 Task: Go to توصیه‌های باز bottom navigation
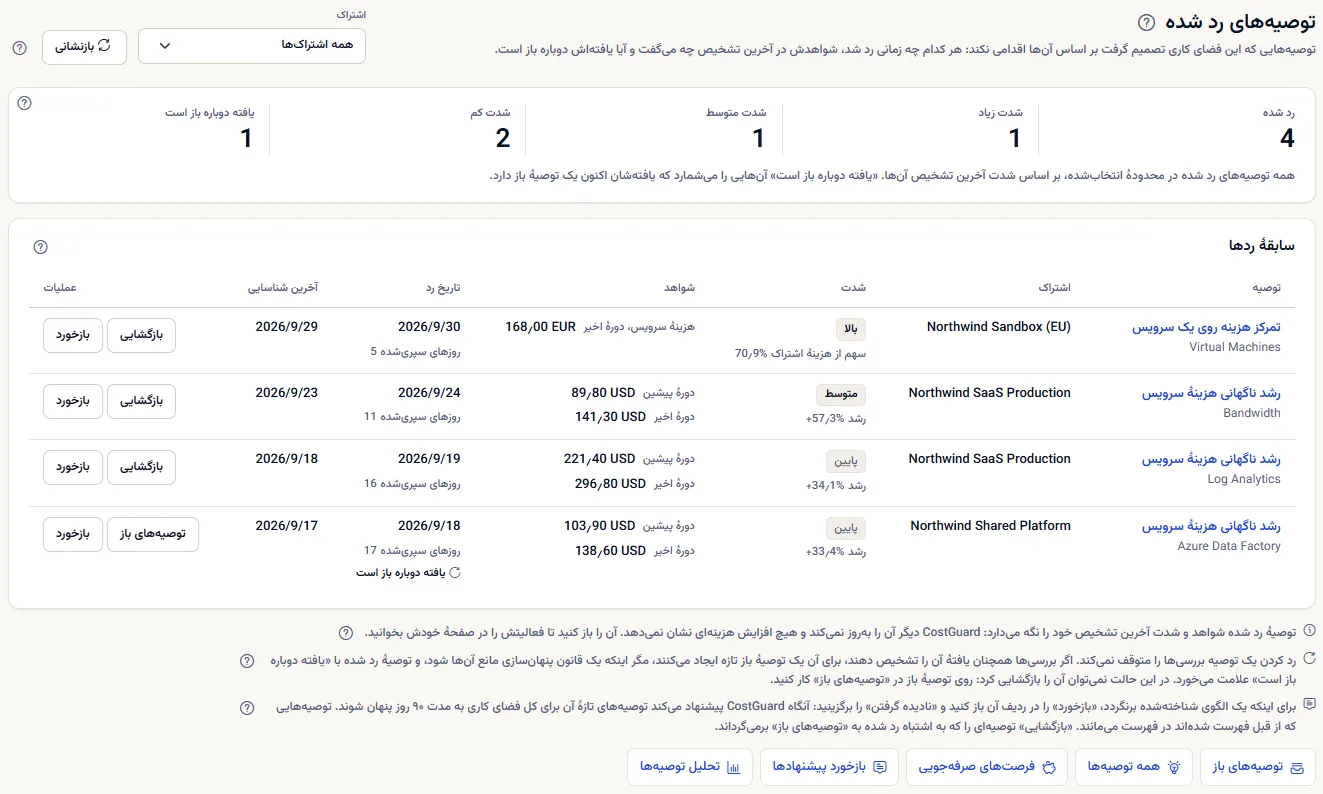1258,767
